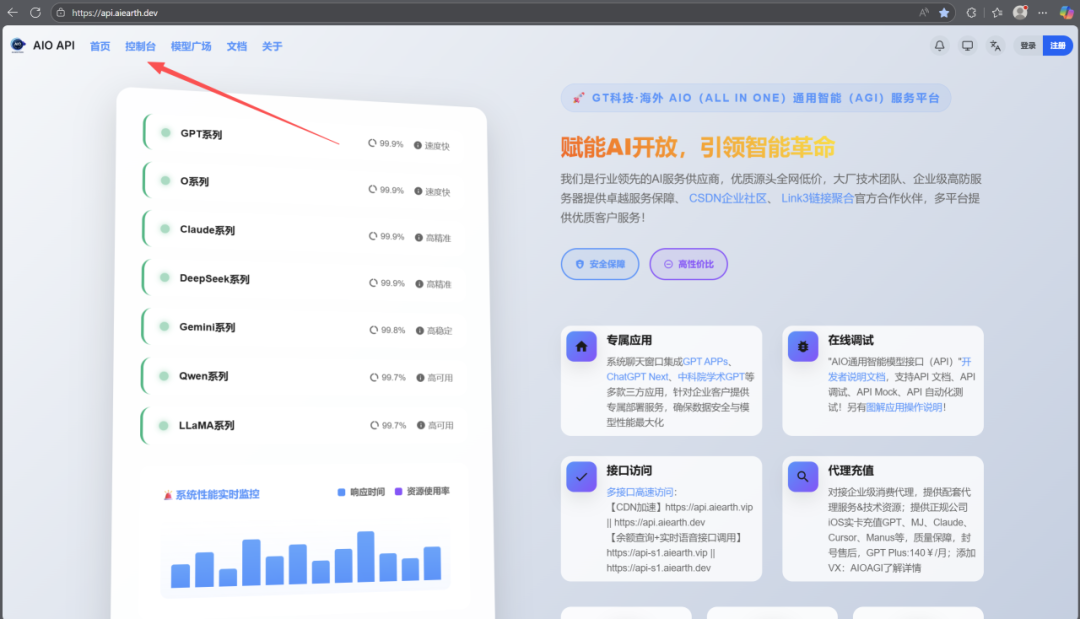Open the 图解应用操作说明 link

pyautogui.click(x=904, y=407)
